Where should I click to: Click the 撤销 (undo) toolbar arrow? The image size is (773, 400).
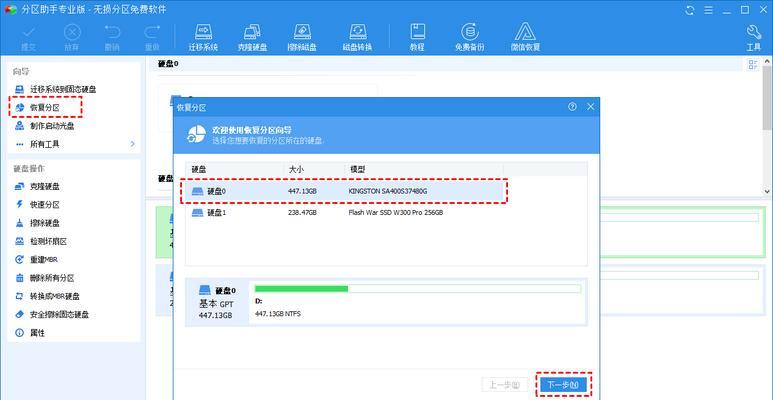pos(112,38)
